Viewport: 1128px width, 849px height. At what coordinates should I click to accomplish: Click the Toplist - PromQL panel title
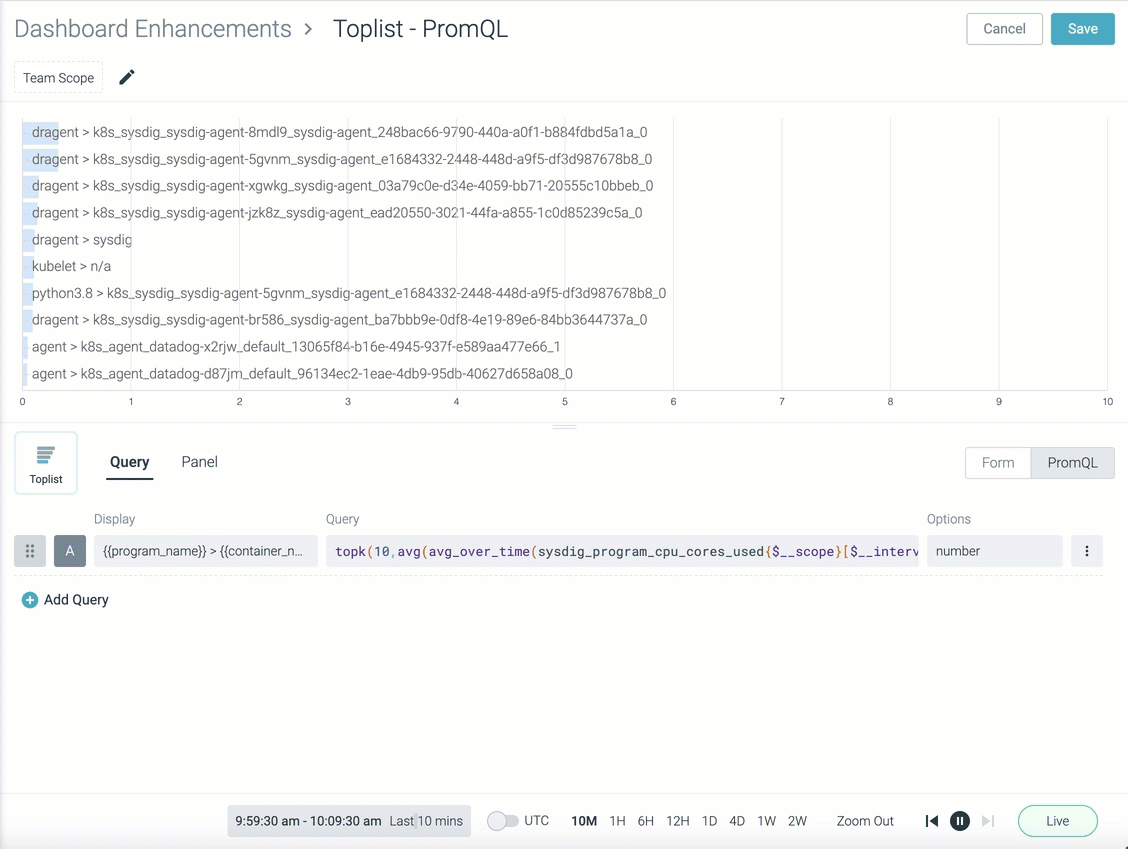(x=420, y=29)
